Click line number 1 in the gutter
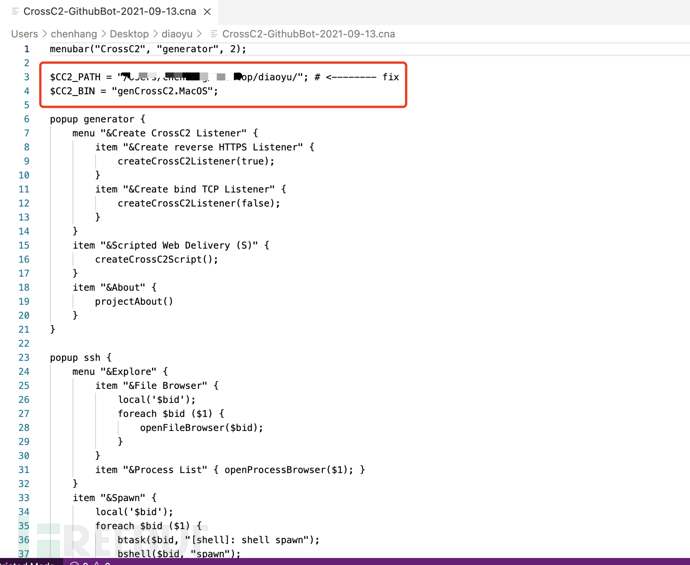The height and width of the screenshot is (565, 690). pyautogui.click(x=27, y=49)
